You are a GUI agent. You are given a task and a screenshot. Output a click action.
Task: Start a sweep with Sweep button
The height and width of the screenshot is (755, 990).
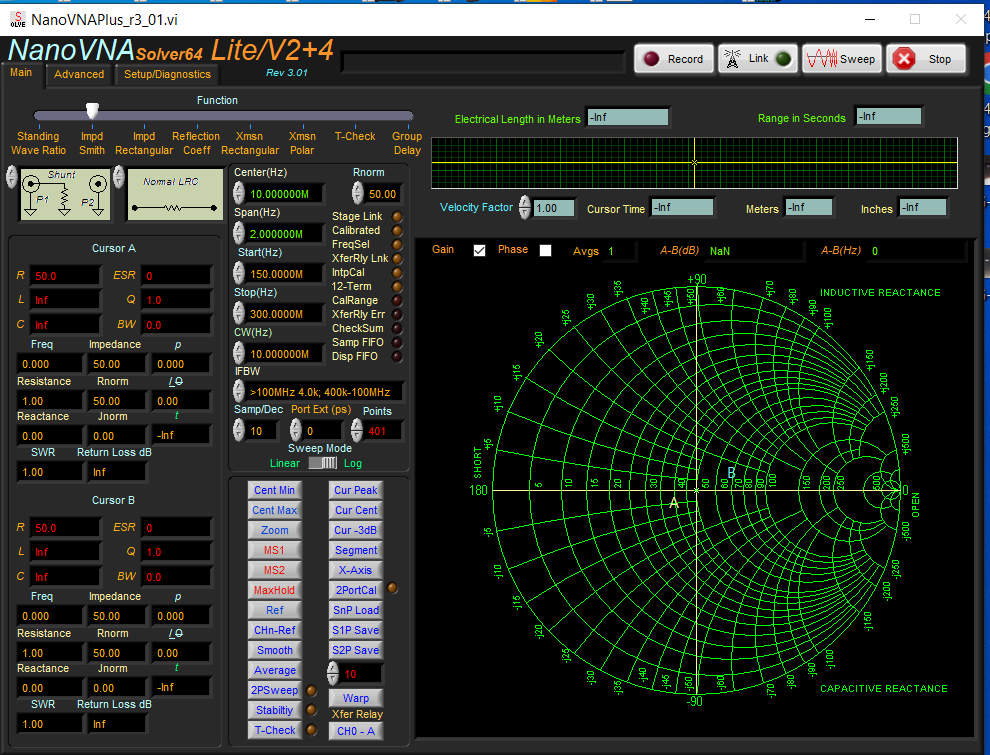[x=842, y=59]
